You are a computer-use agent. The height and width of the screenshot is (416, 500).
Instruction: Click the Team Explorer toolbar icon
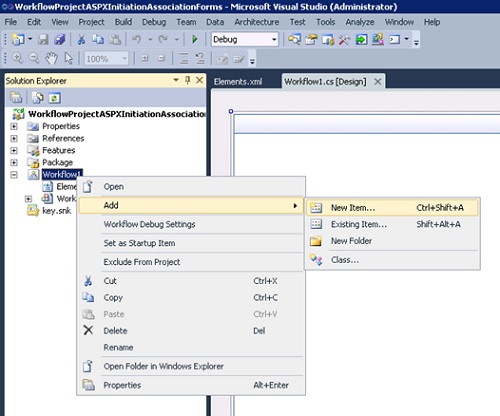(378, 39)
